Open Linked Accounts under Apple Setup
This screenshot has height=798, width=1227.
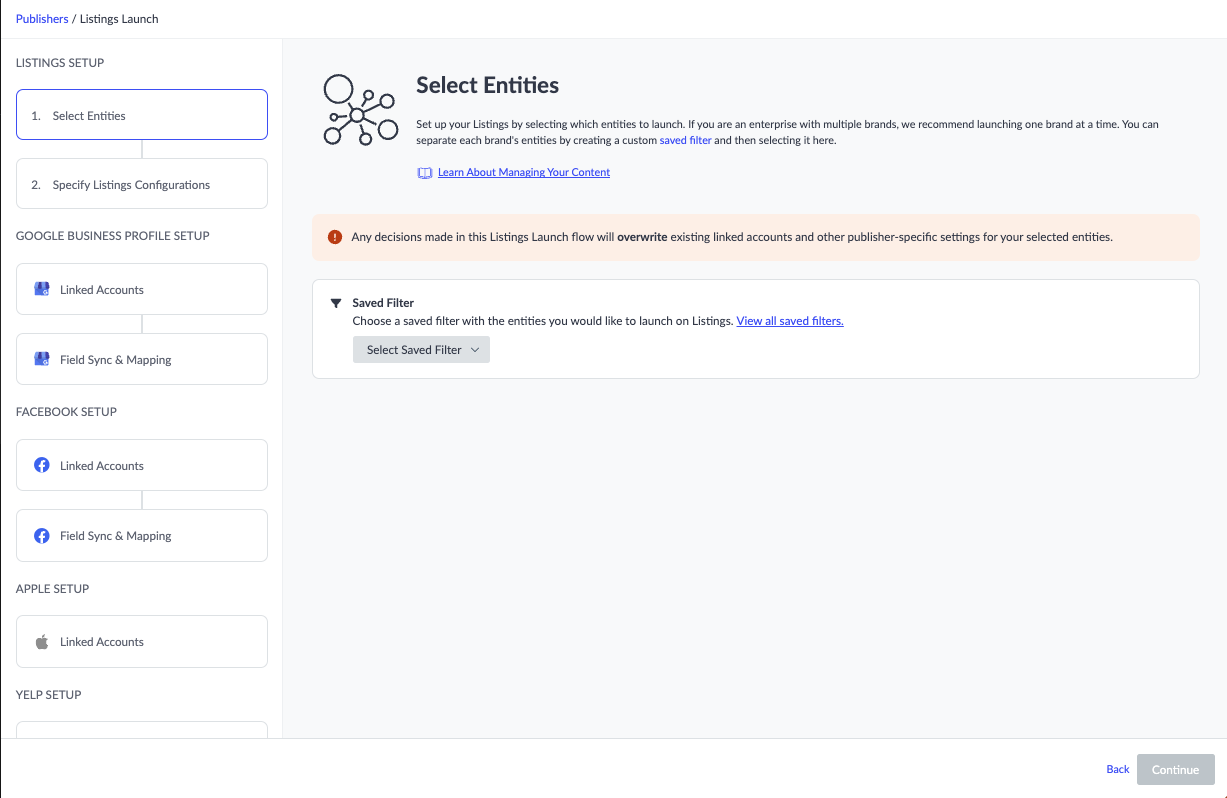[142, 641]
